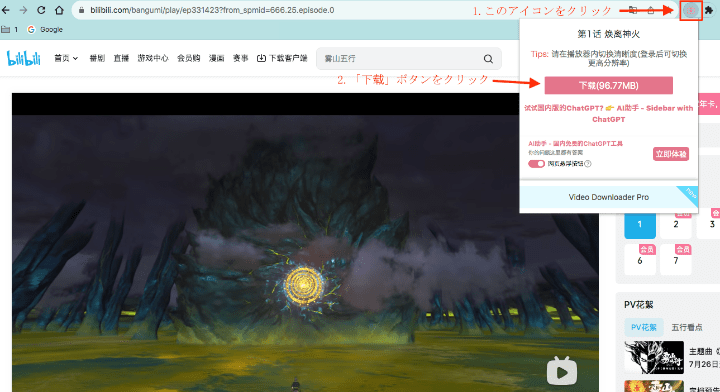
Task: Open the 游戏中心 menu item
Action: coord(153,58)
